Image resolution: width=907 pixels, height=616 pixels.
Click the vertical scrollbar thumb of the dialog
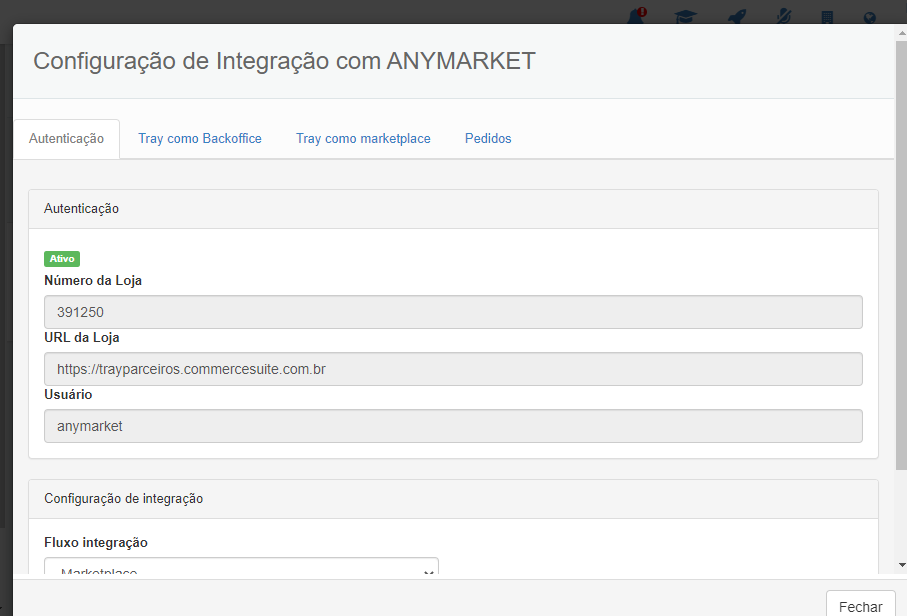[x=902, y=255]
